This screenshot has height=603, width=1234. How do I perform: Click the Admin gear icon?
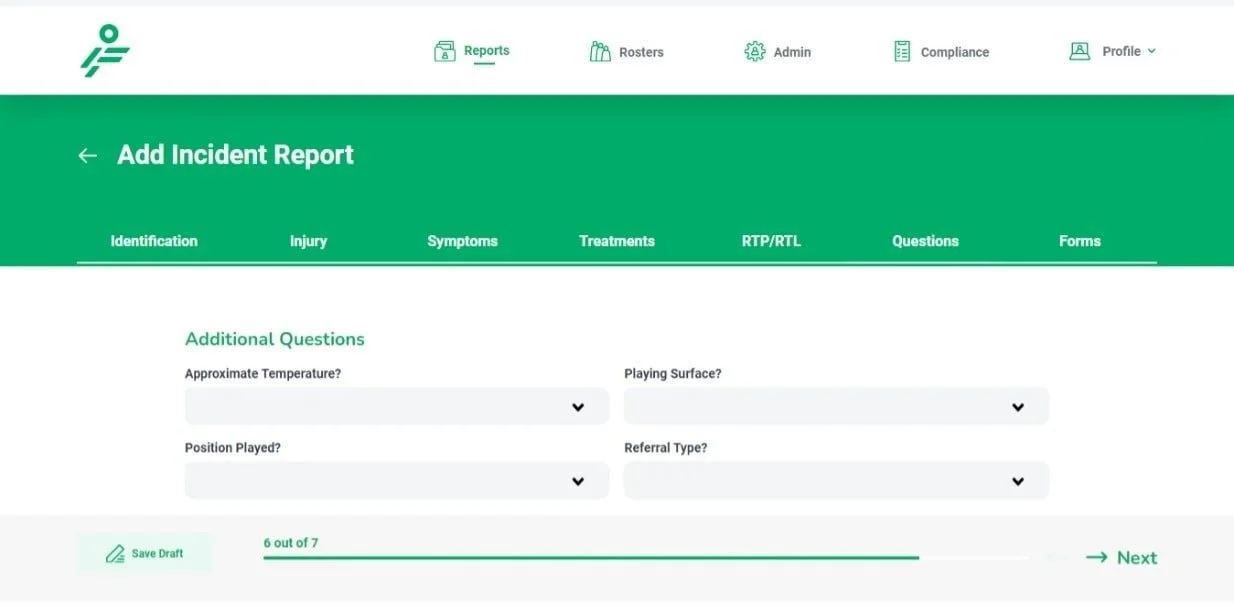coord(757,51)
